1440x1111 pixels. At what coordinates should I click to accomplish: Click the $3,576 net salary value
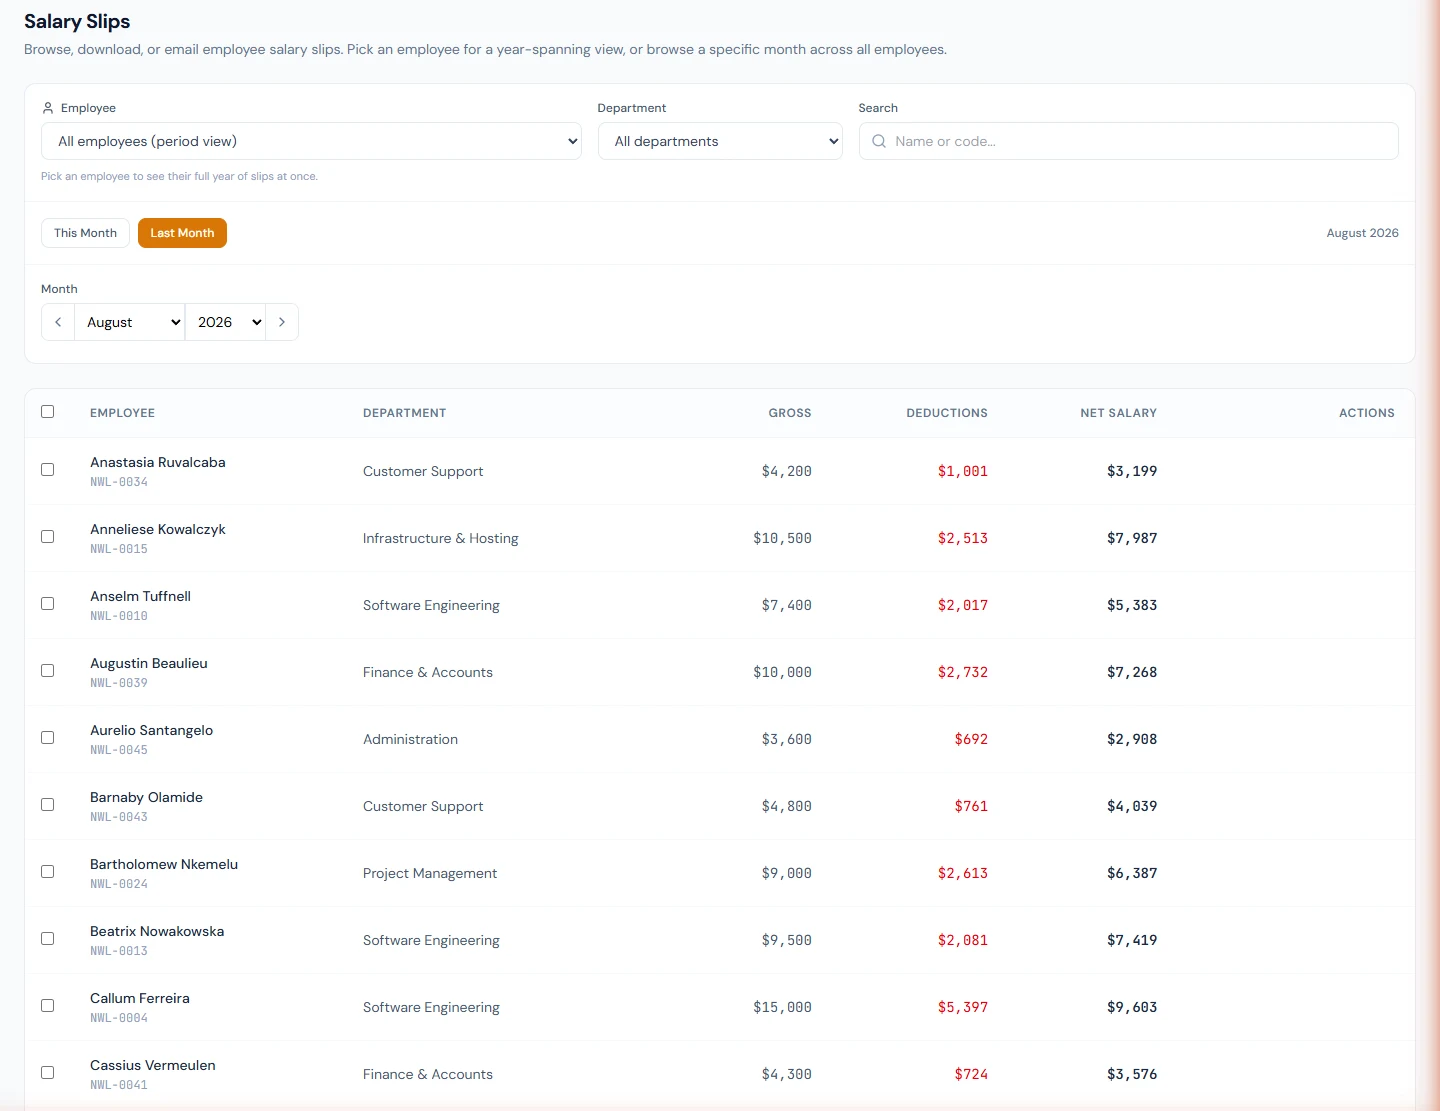pos(1132,1074)
